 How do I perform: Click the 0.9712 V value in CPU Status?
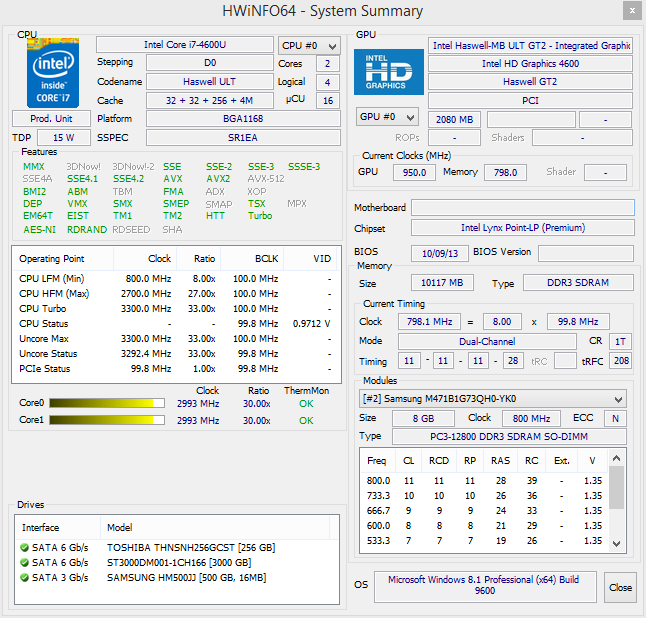click(311, 324)
